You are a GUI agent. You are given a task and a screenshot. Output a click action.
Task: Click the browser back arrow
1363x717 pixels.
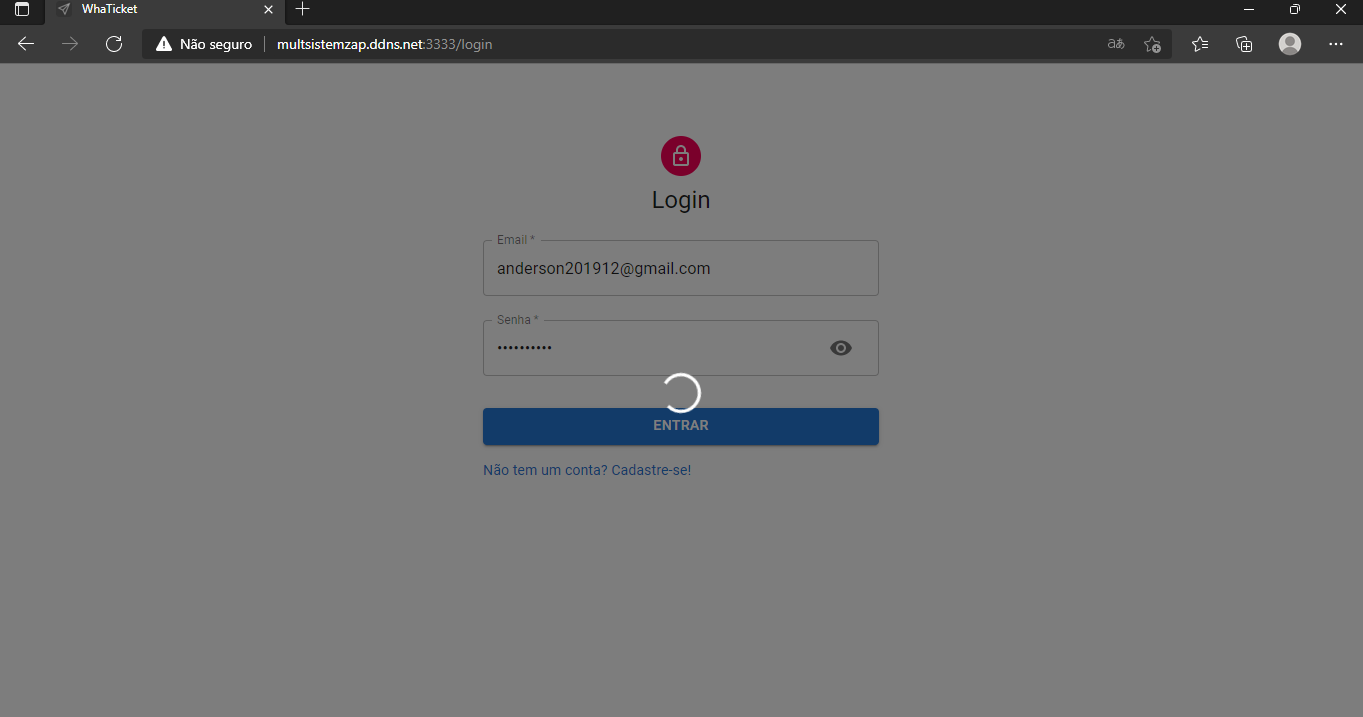point(25,44)
